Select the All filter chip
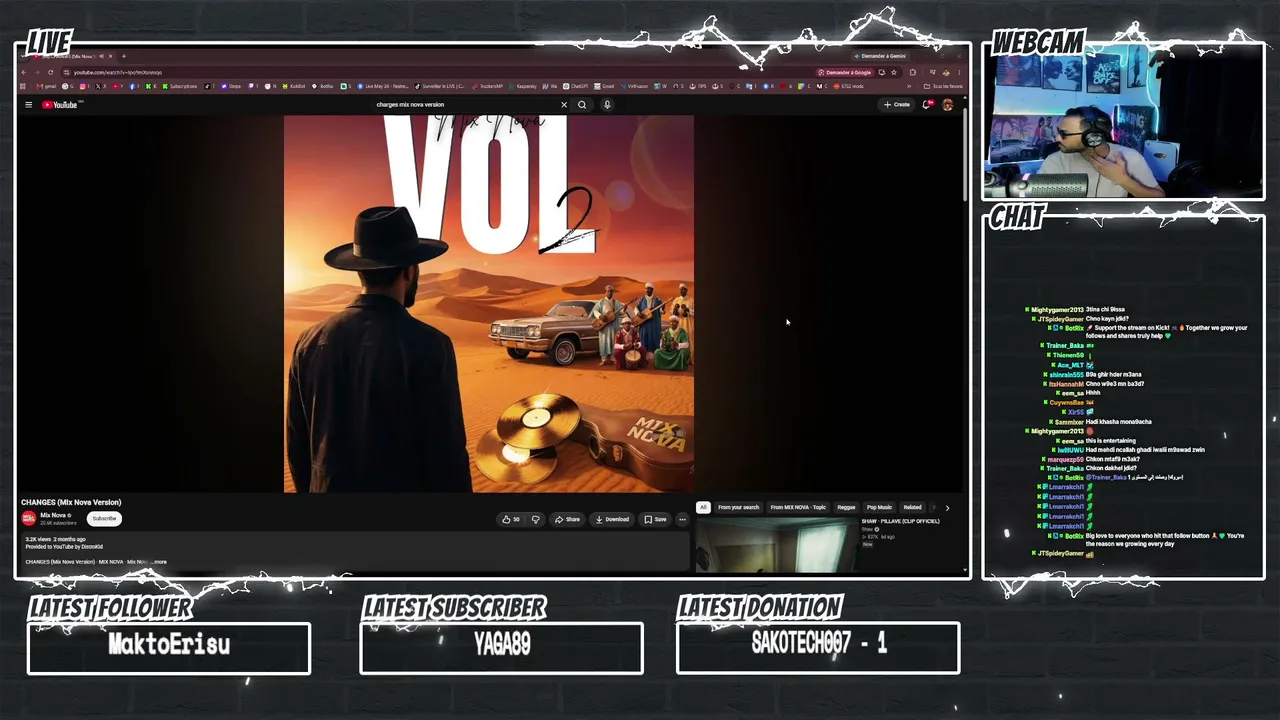Image resolution: width=1280 pixels, height=720 pixels. [703, 508]
